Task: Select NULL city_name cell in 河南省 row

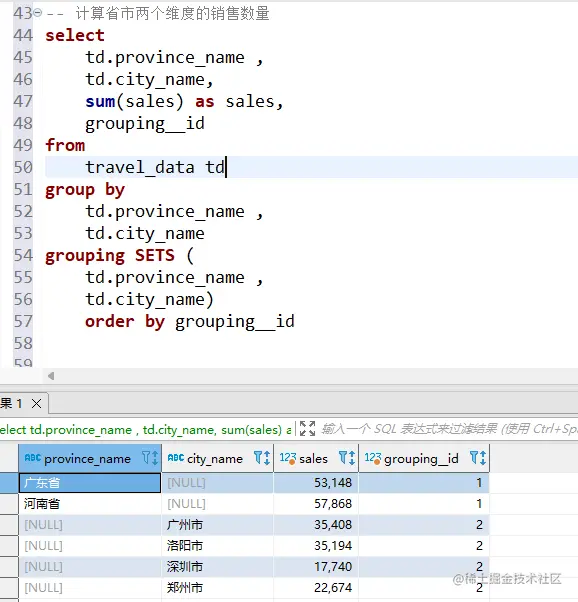Action: pyautogui.click(x=217, y=504)
